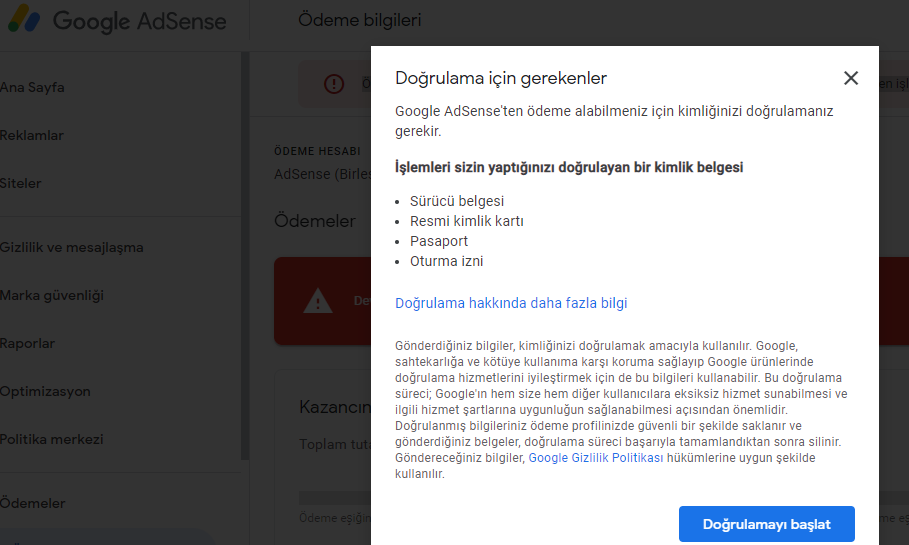Viewport: 909px width, 545px height.
Task: Open Ödemeler in the sidebar
Action: (x=32, y=503)
